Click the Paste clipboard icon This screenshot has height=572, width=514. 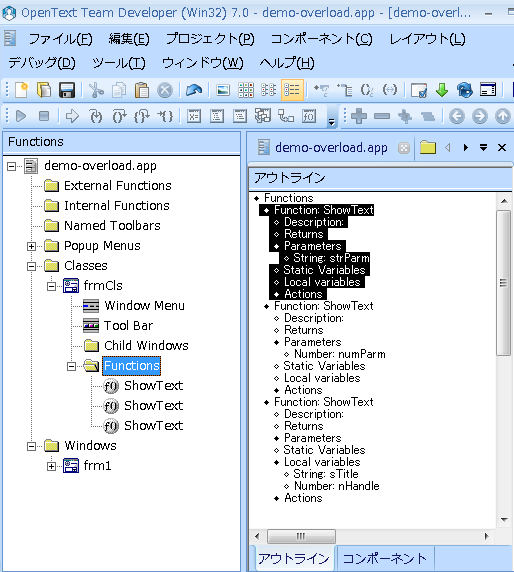142,90
